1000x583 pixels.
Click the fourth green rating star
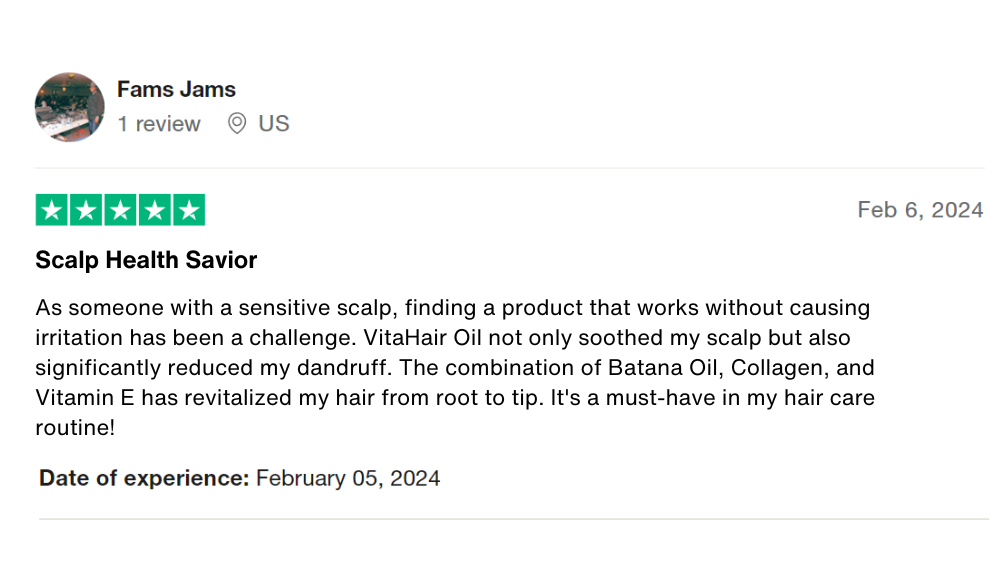point(154,211)
